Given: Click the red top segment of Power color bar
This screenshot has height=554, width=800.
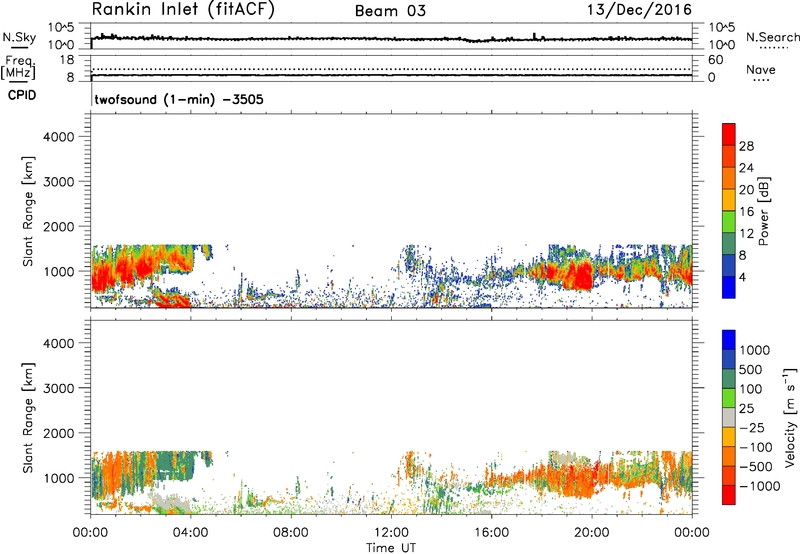Looking at the screenshot, I should [x=729, y=135].
